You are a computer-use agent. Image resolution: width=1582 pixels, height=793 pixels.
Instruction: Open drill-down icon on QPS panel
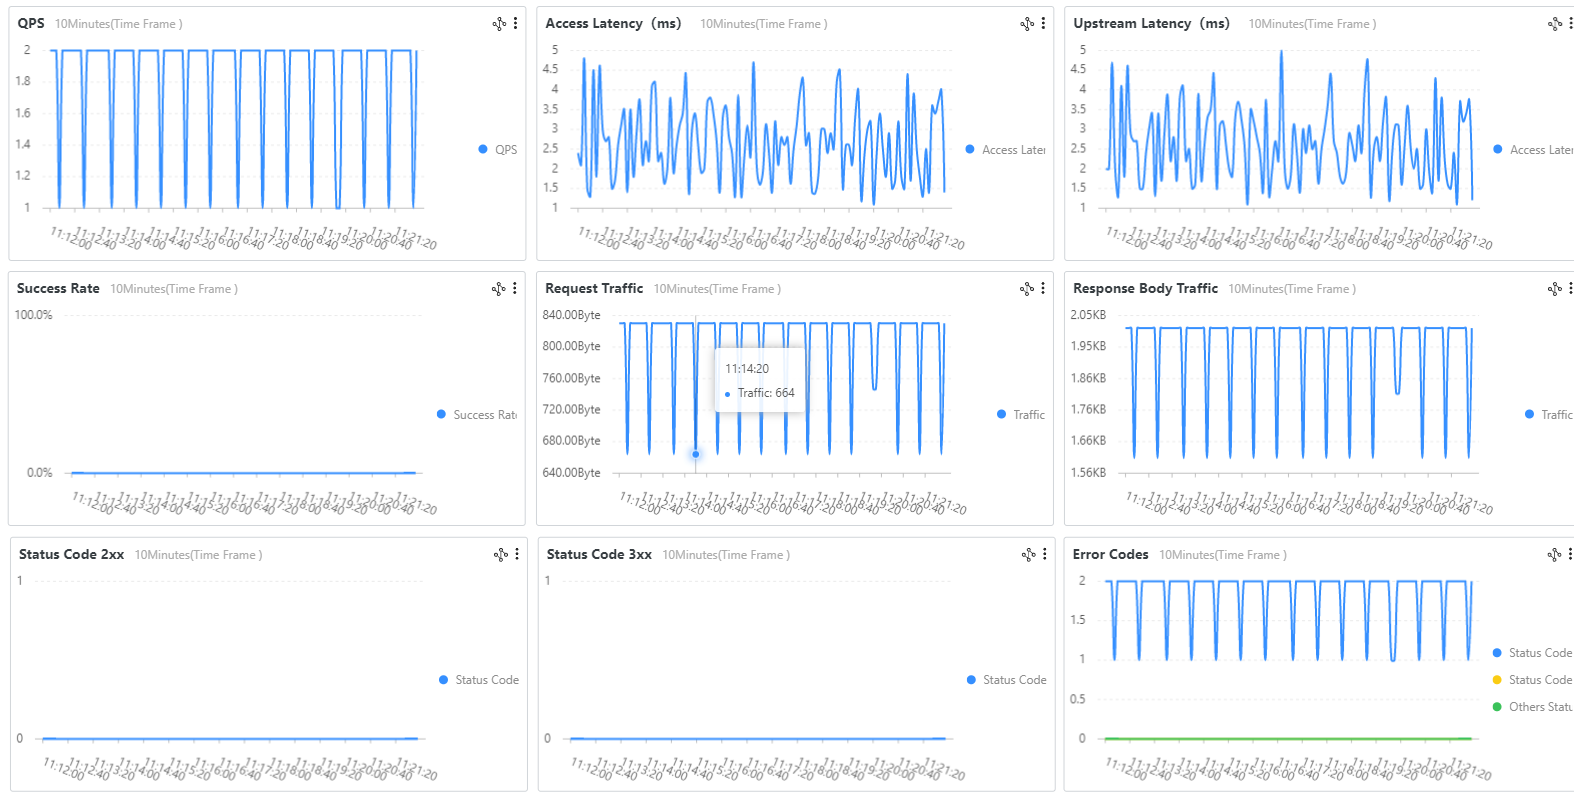pos(499,23)
